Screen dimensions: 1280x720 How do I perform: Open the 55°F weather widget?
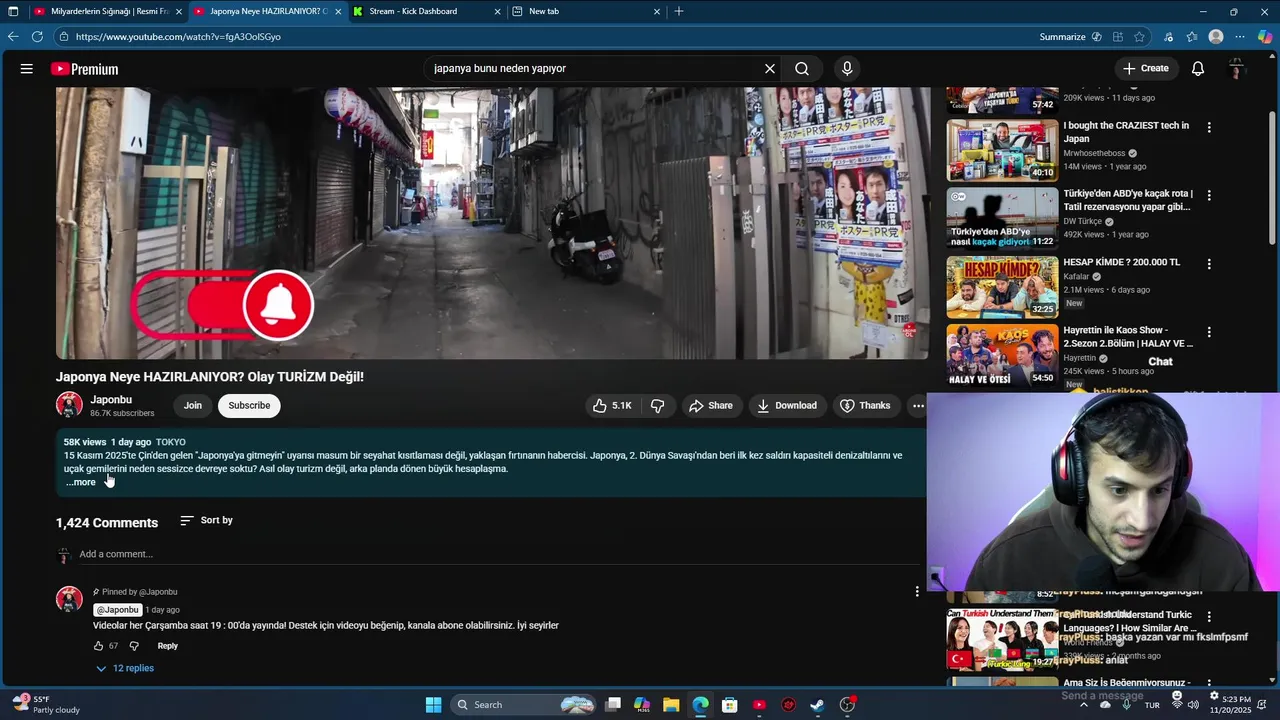45,704
